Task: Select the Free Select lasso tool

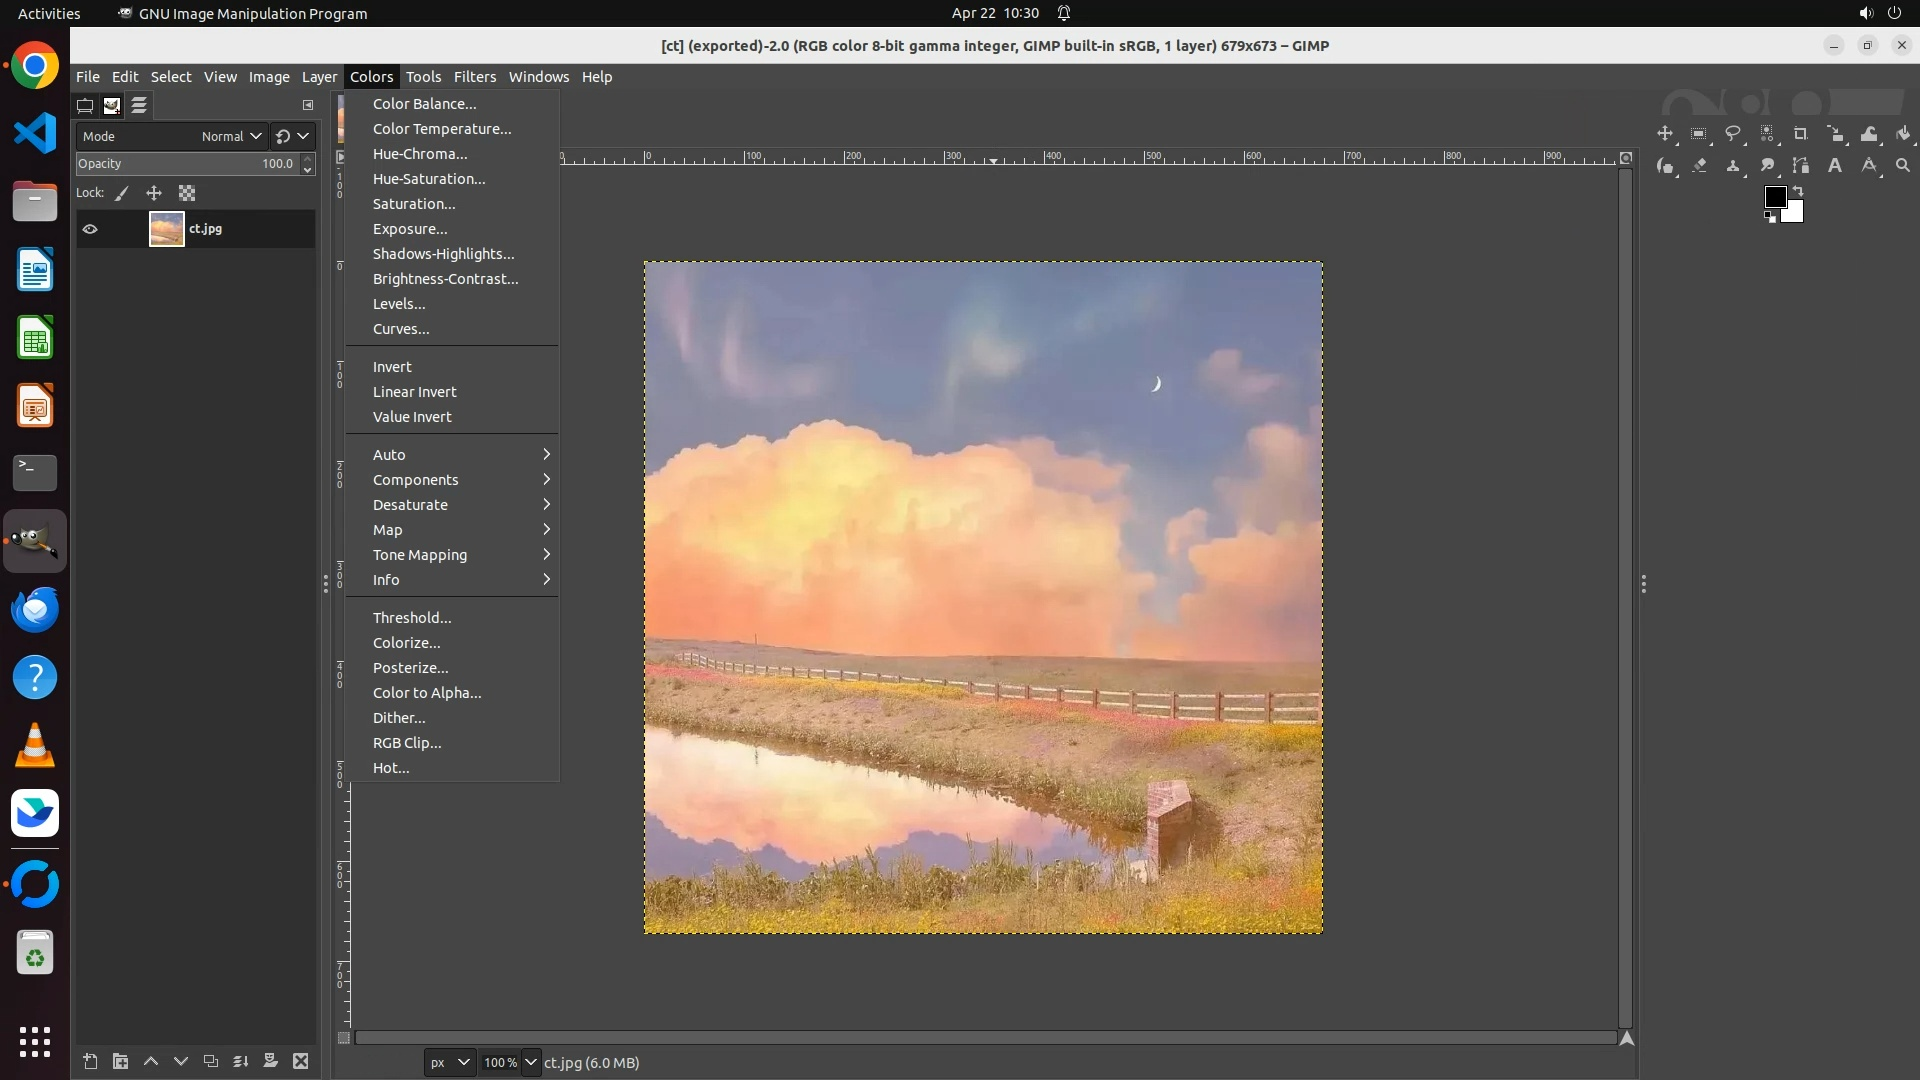Action: tap(1733, 134)
